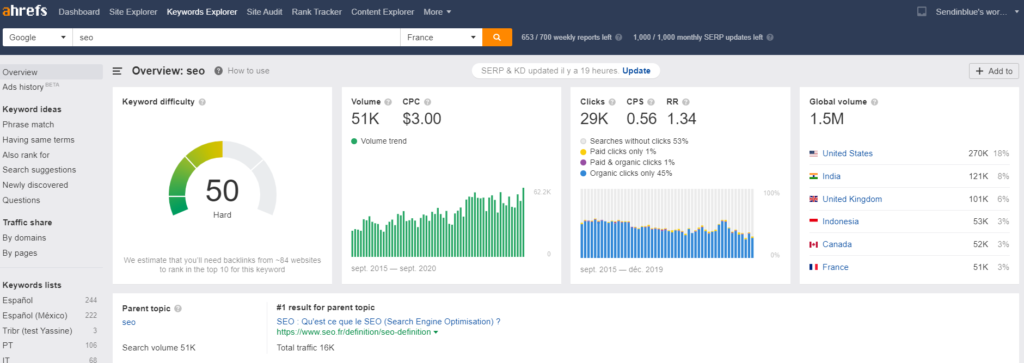Click the Indonesia flag icon
Viewport: 1024px width, 363px height.
813,221
